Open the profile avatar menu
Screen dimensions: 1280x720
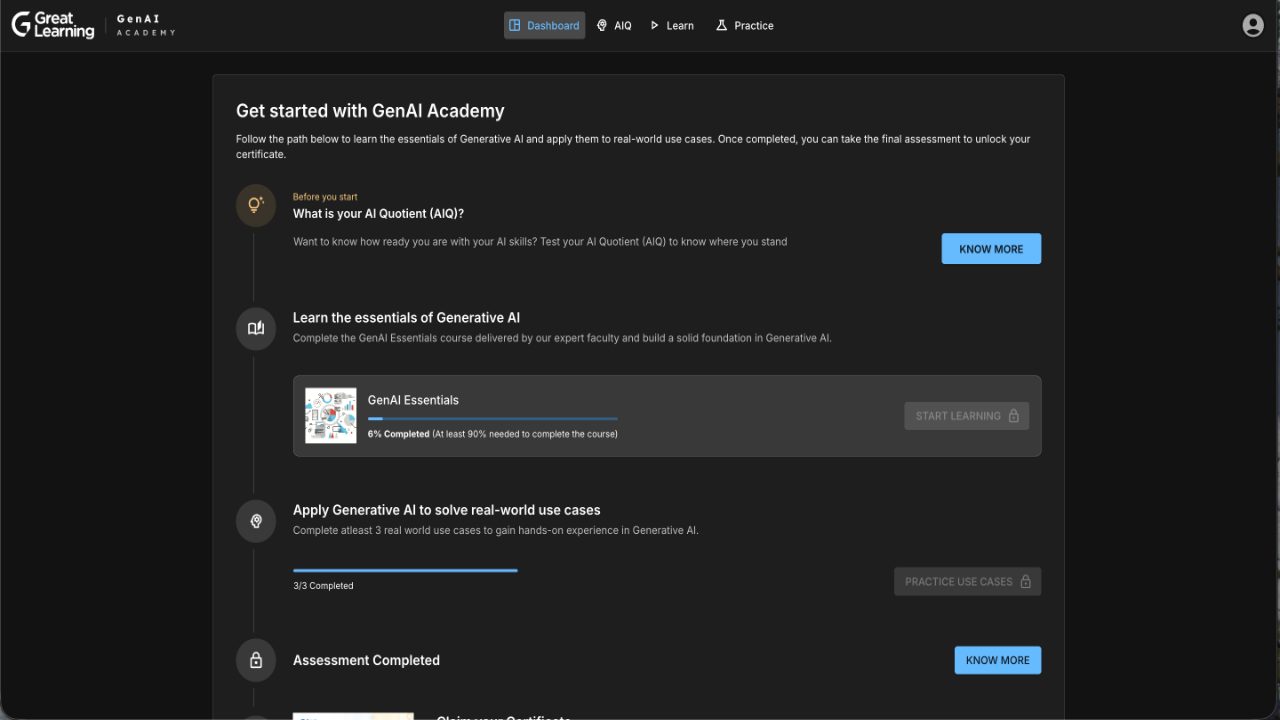[x=1253, y=25]
